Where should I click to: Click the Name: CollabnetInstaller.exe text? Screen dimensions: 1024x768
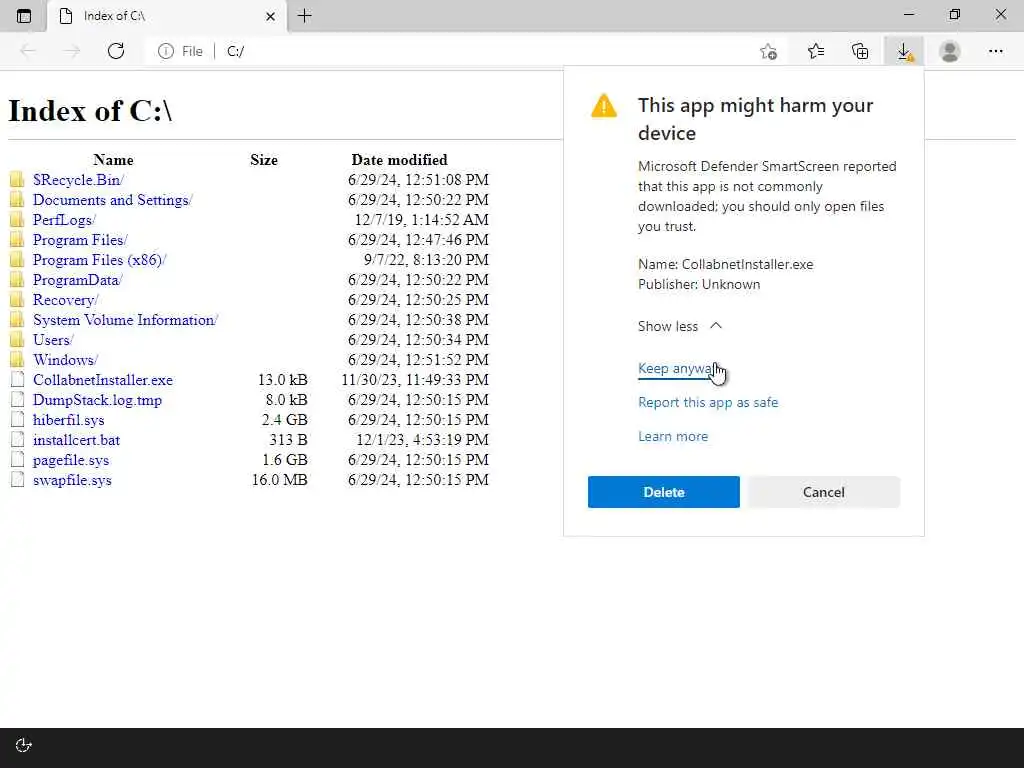pos(726,264)
